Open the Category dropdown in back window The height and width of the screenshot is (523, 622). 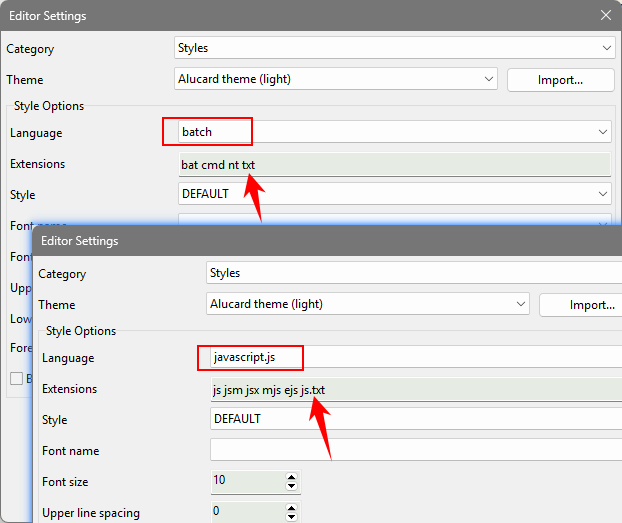[394, 48]
